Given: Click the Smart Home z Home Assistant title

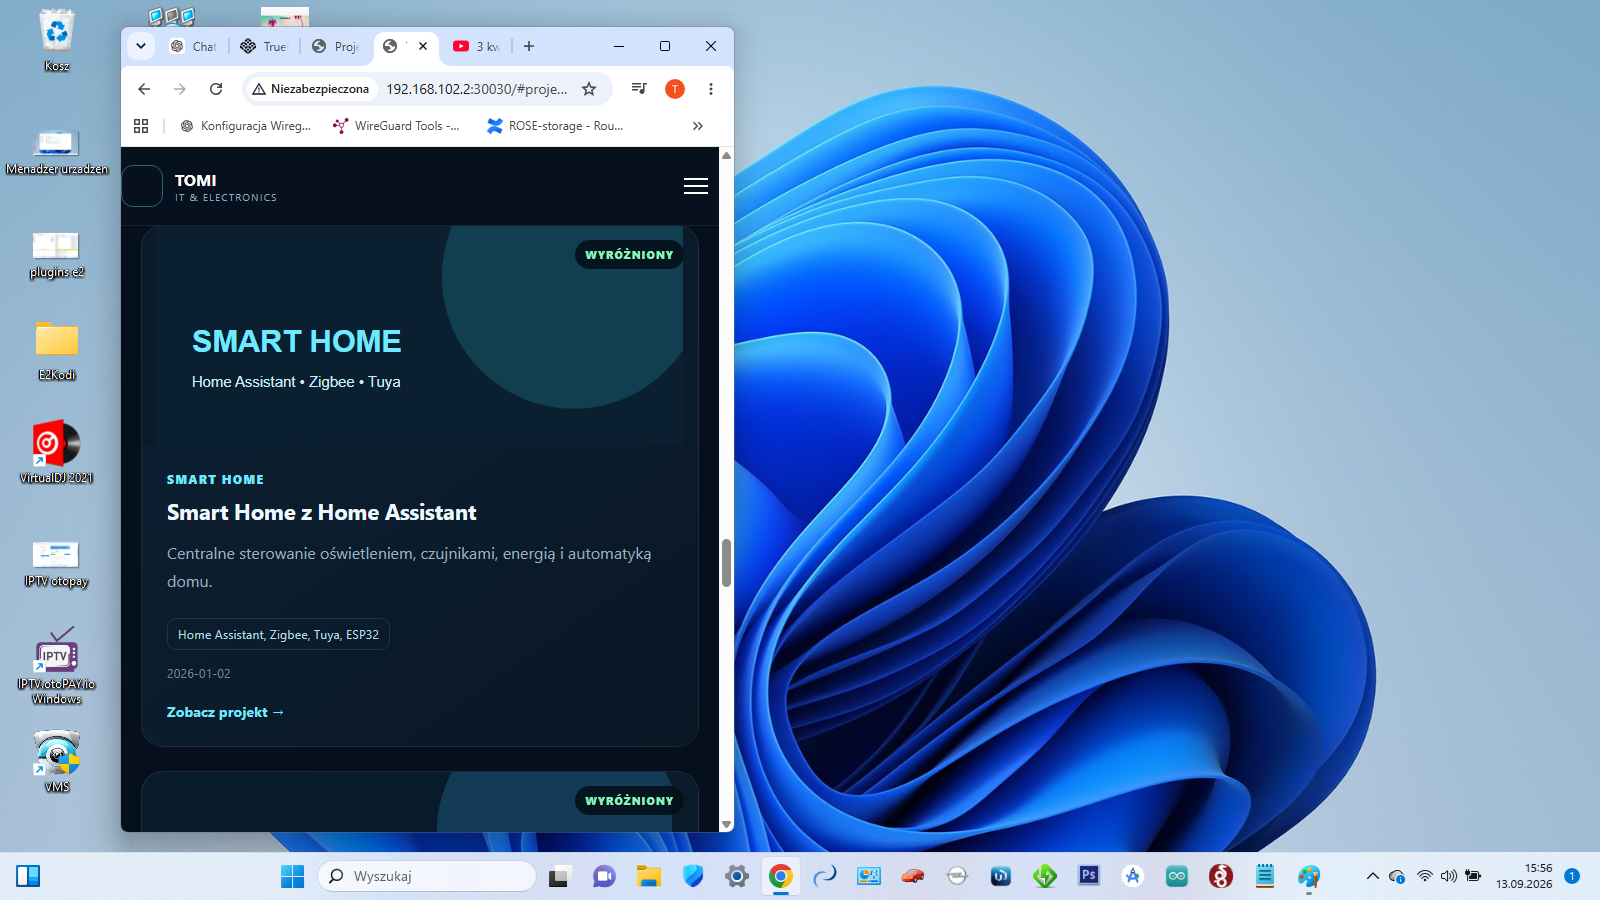Looking at the screenshot, I should pos(322,513).
